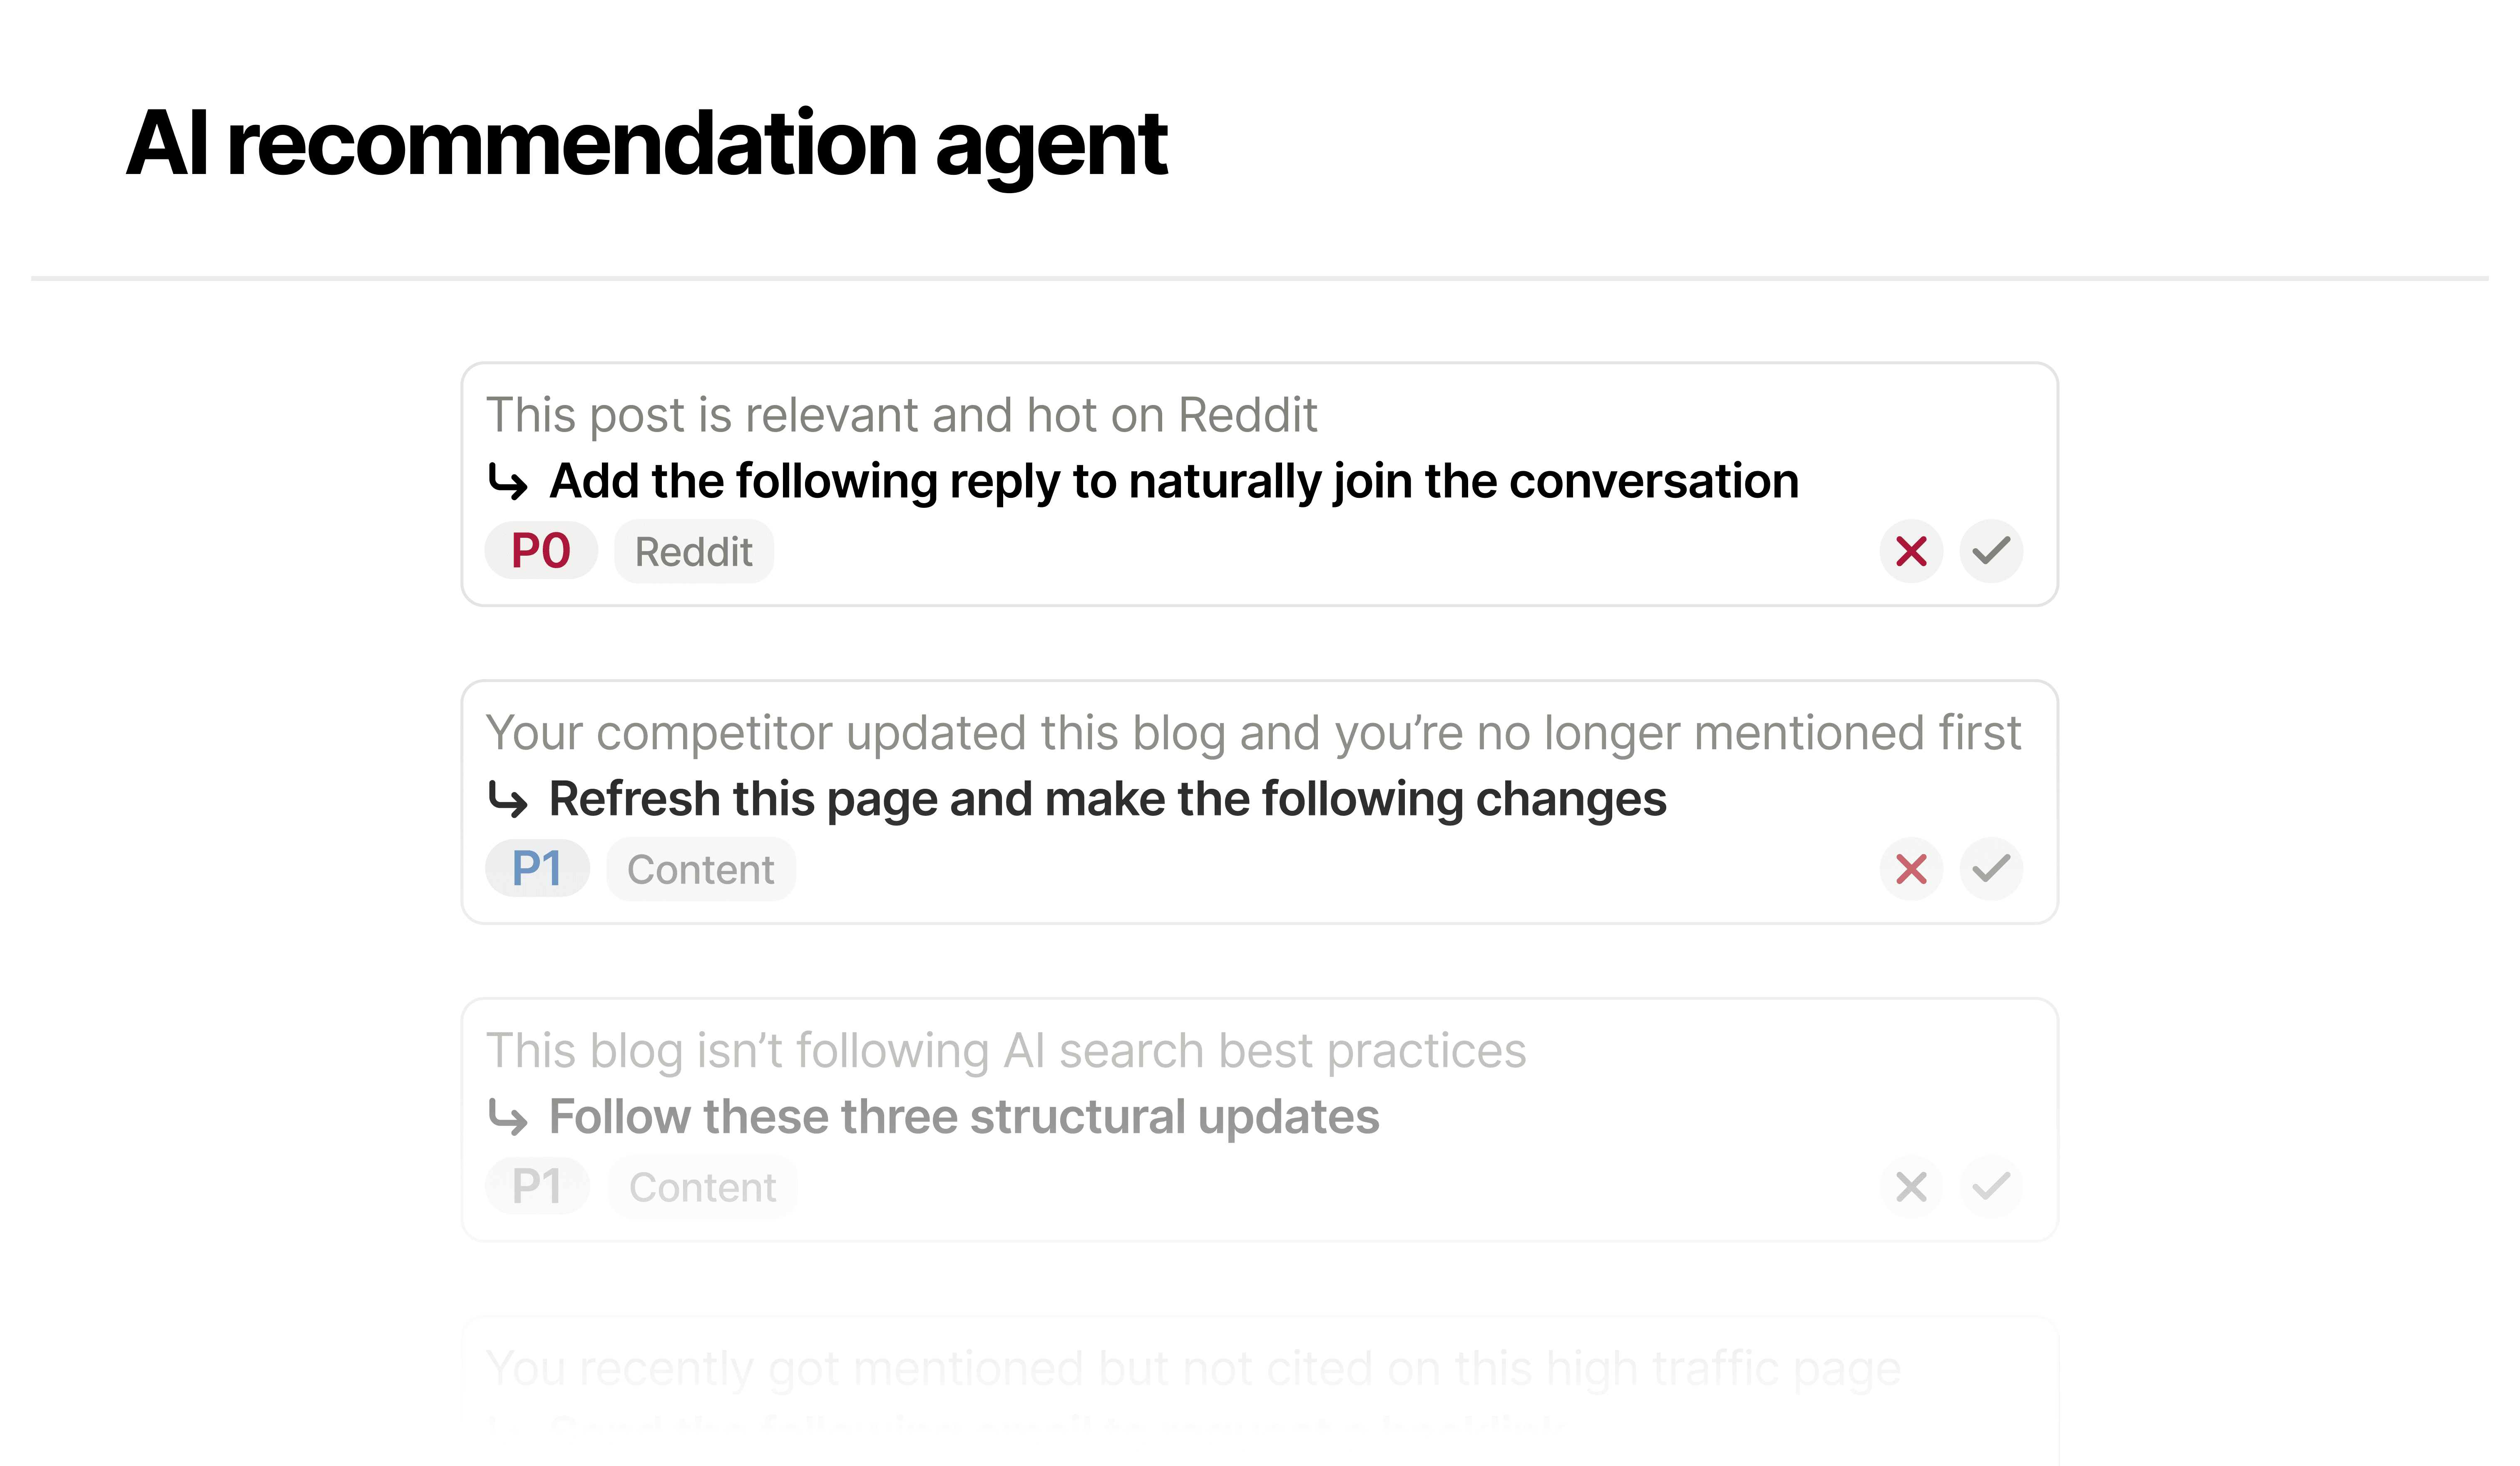Accept the Reddit reply recommendation with checkmark
Screen dimensions: 2520x1466
(x=1991, y=551)
